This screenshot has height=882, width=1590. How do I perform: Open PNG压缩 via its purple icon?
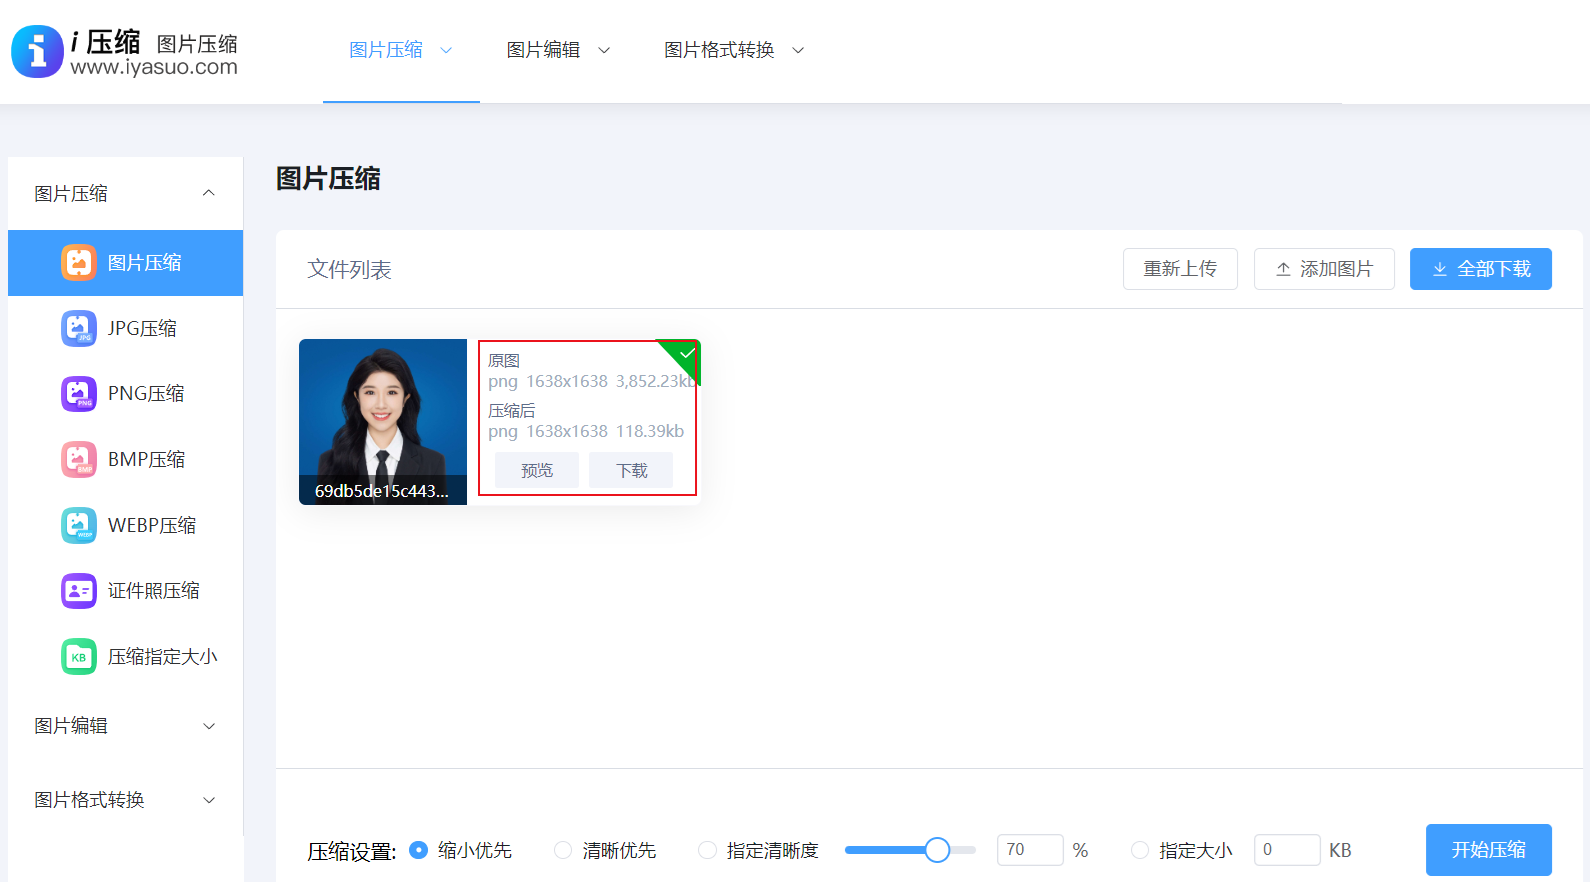79,394
